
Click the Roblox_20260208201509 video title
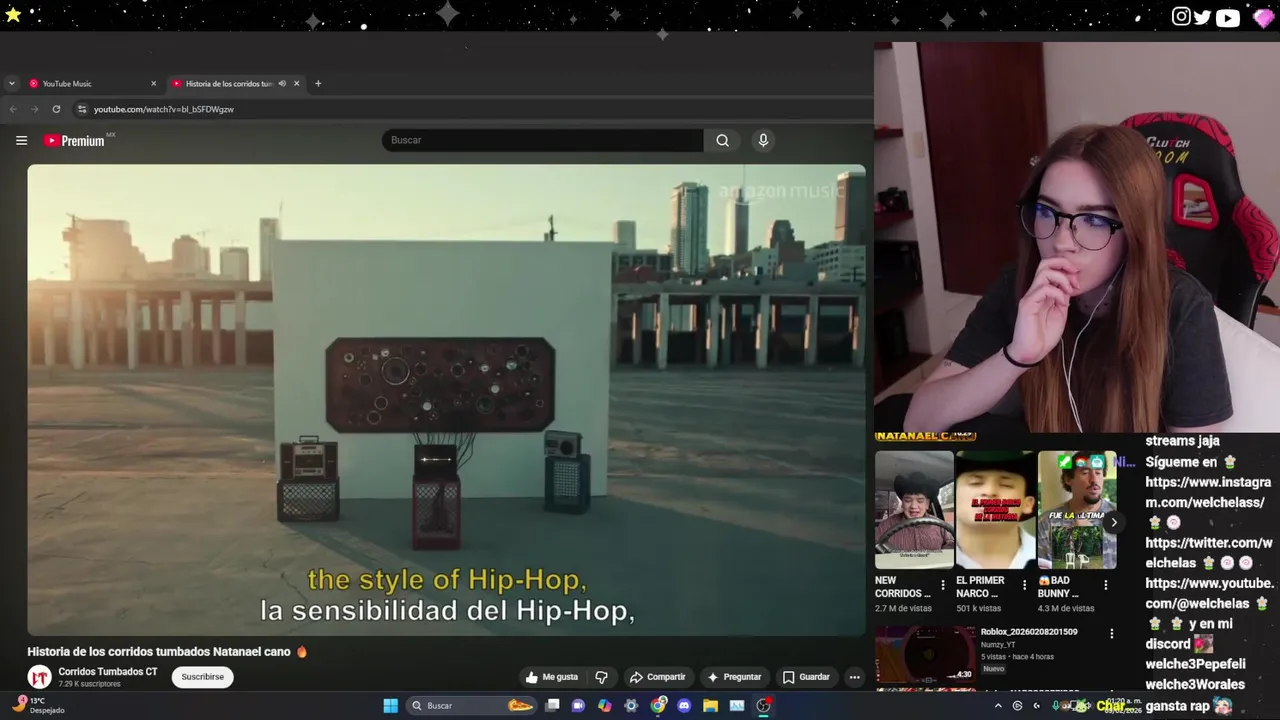1029,632
